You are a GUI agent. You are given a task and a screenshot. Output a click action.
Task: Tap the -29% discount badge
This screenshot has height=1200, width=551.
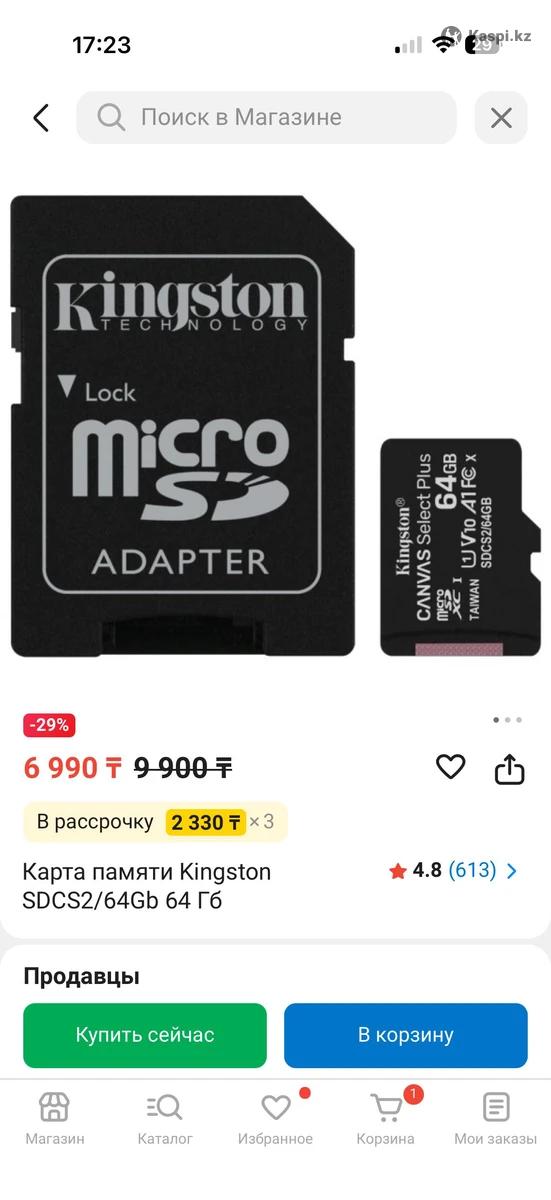click(x=50, y=725)
